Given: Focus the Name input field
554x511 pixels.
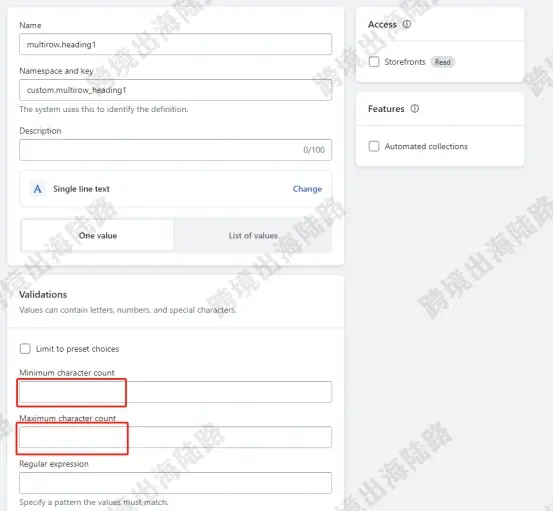Looking at the screenshot, I should [x=175, y=44].
